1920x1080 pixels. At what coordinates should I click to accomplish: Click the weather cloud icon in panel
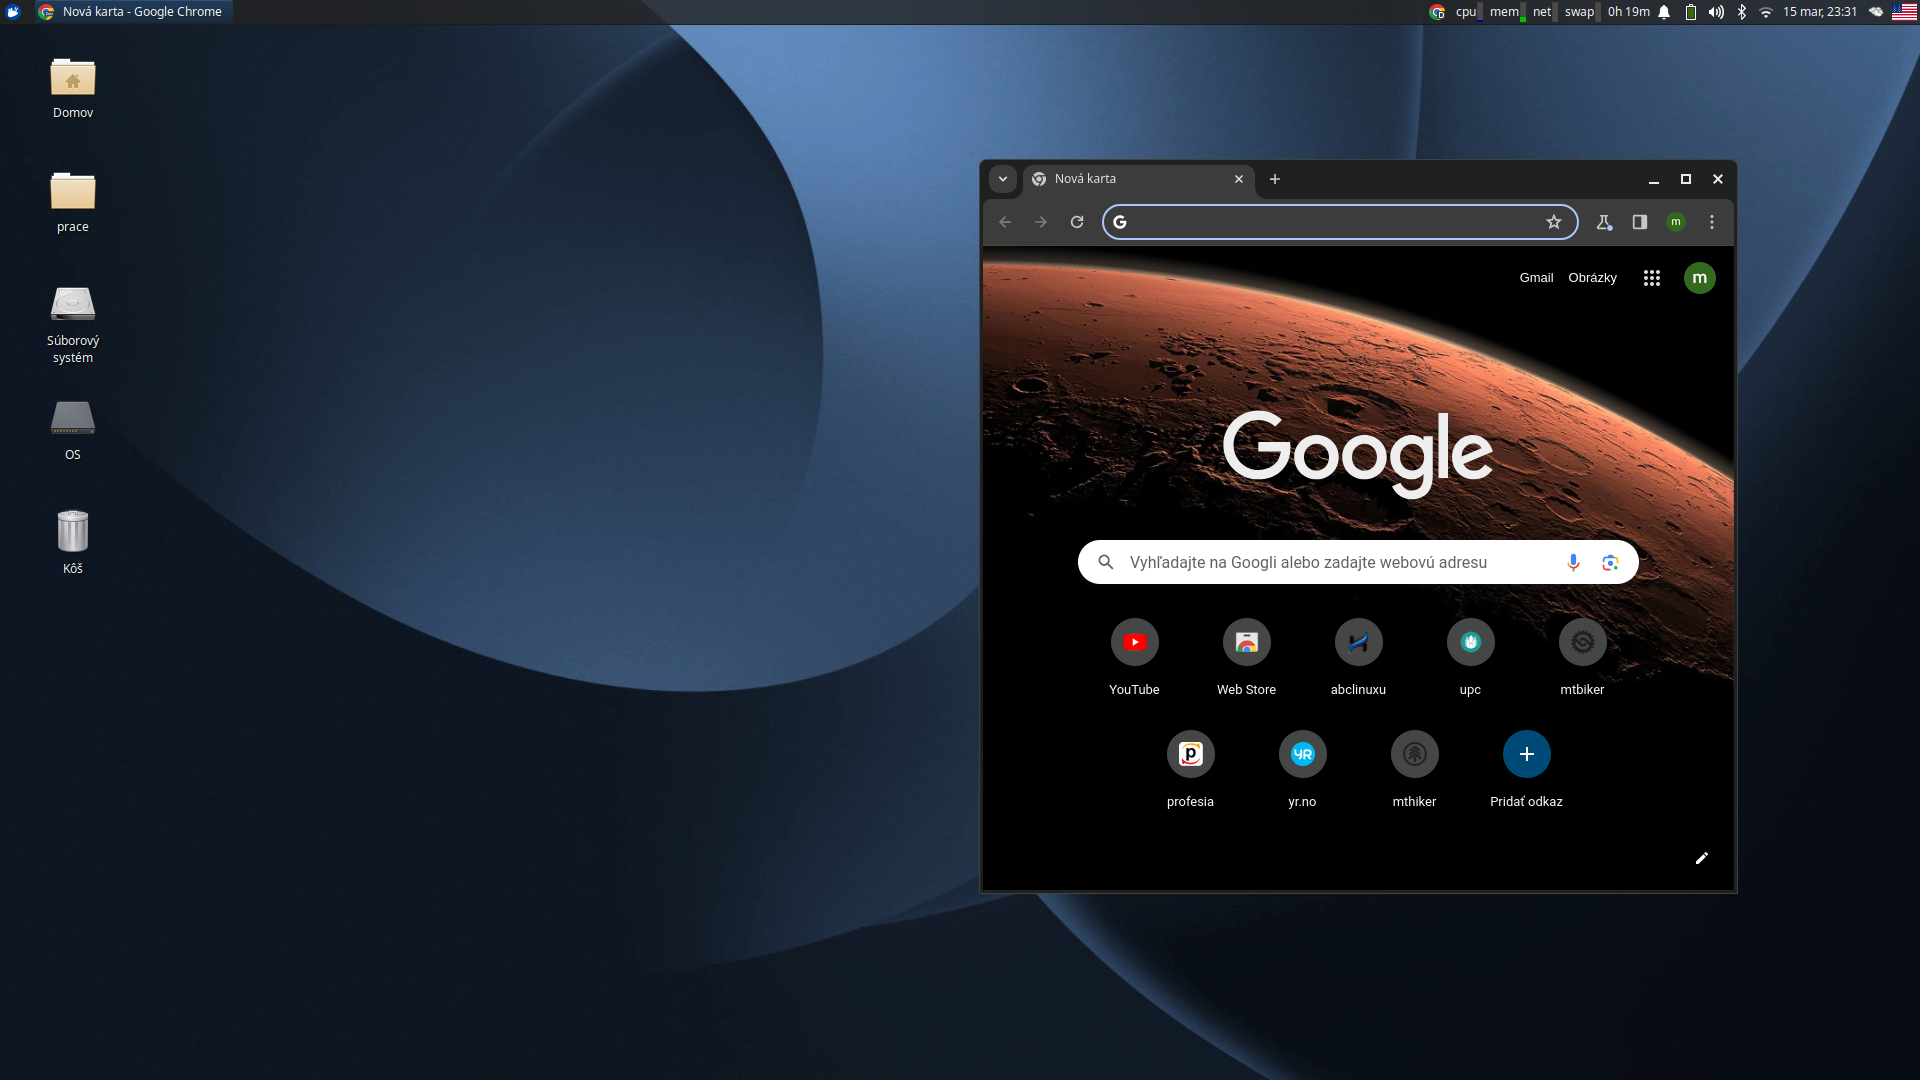(1876, 12)
